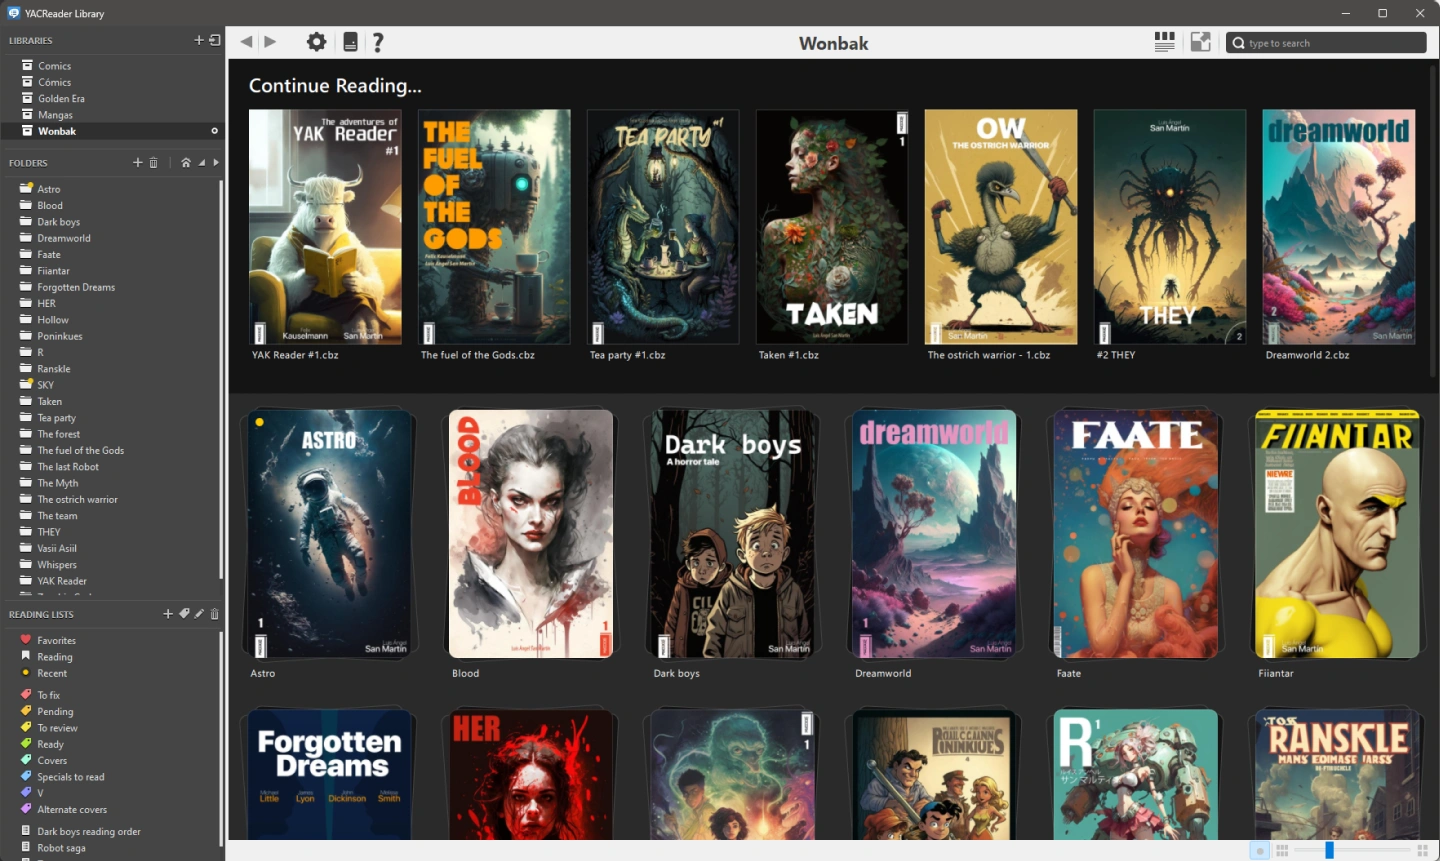1440x861 pixels.
Task: Open the server settings icon
Action: click(x=350, y=42)
